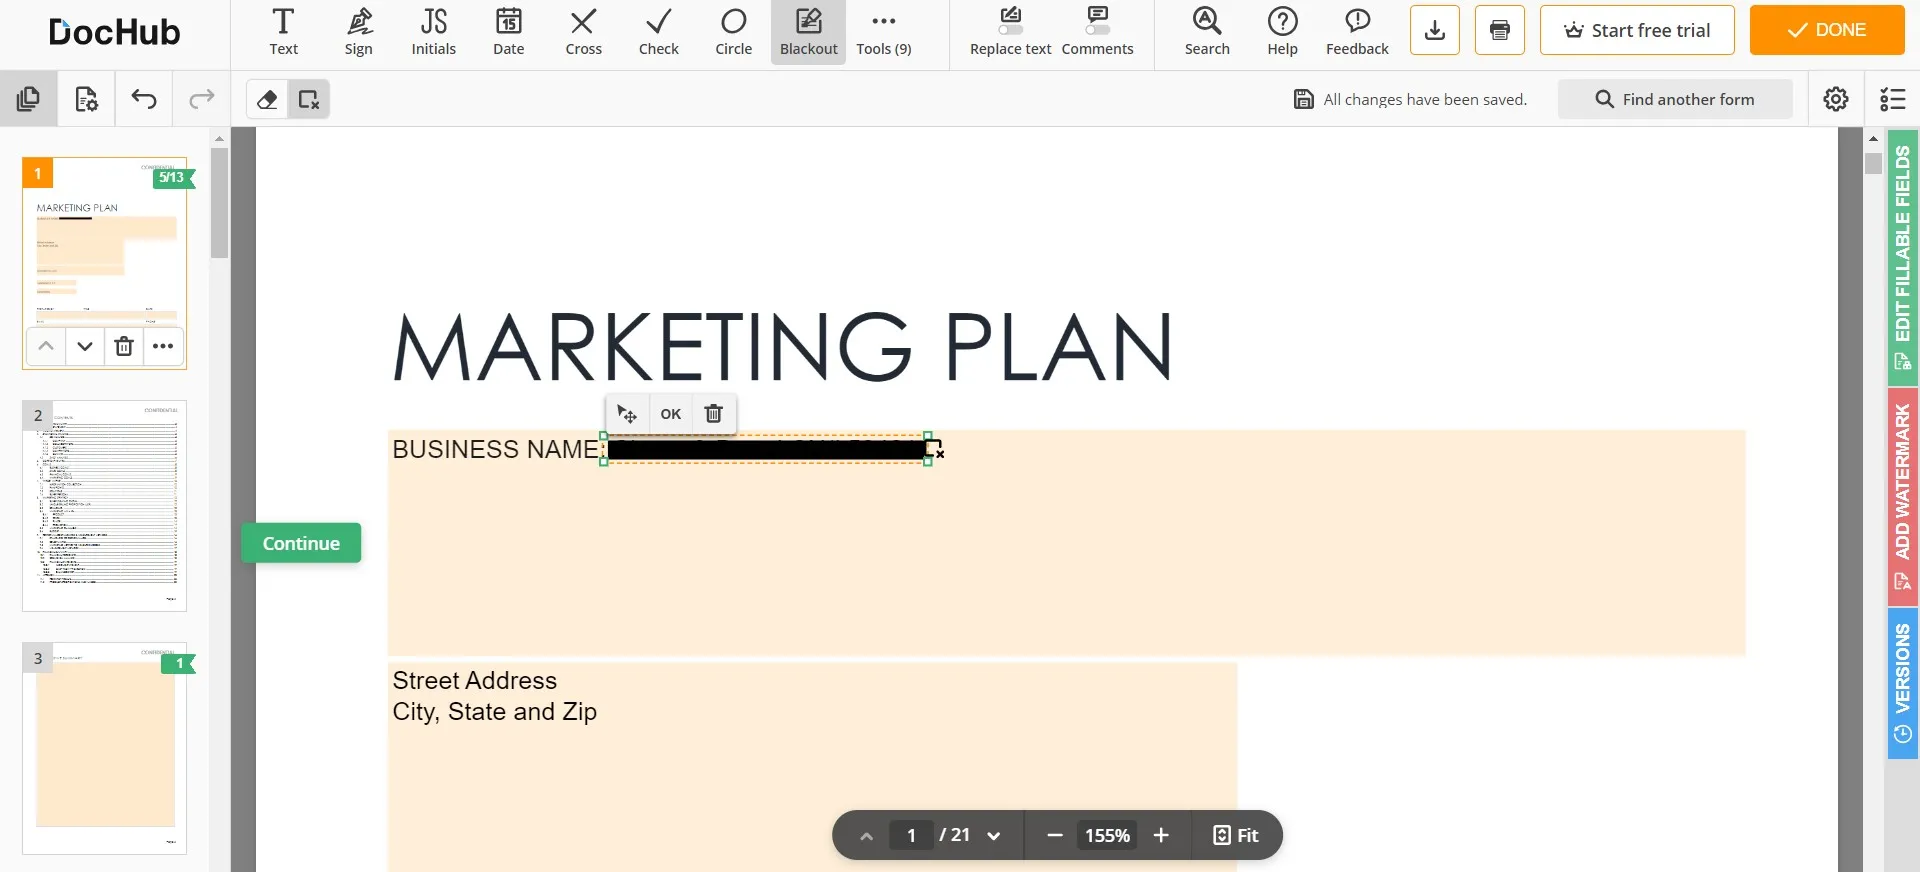
Task: Click the DONE button
Action: click(1827, 30)
